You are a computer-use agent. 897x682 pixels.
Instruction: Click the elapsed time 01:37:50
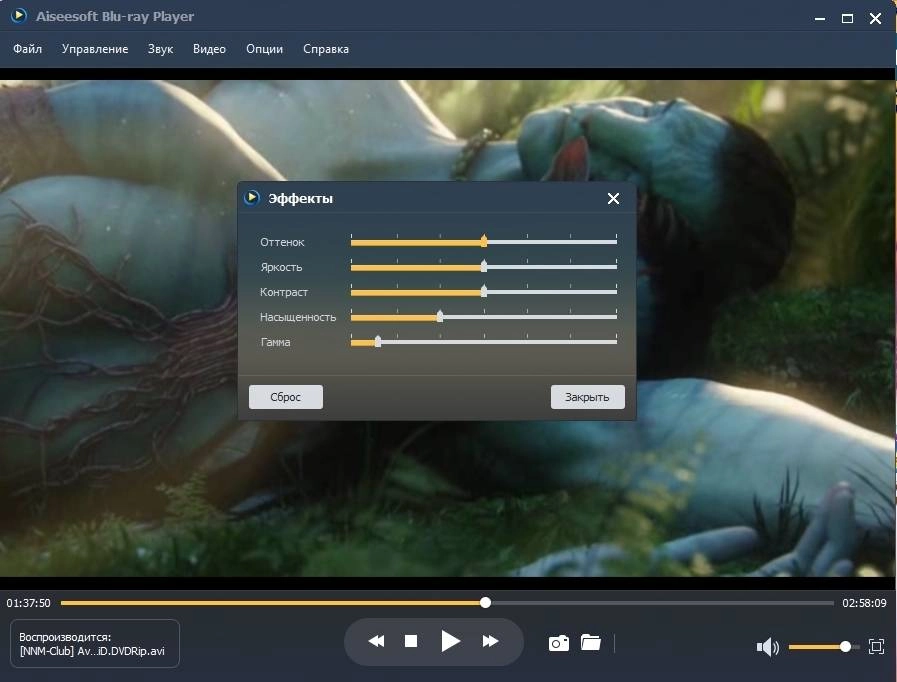pos(29,603)
